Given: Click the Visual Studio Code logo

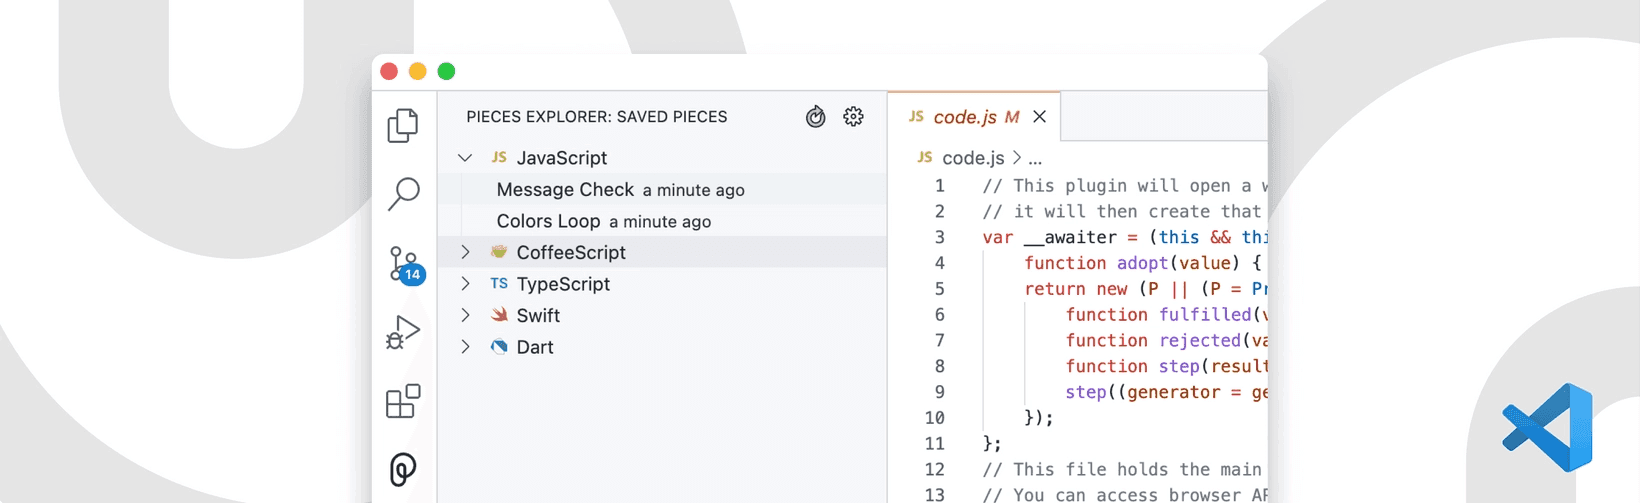Looking at the screenshot, I should tap(1547, 428).
